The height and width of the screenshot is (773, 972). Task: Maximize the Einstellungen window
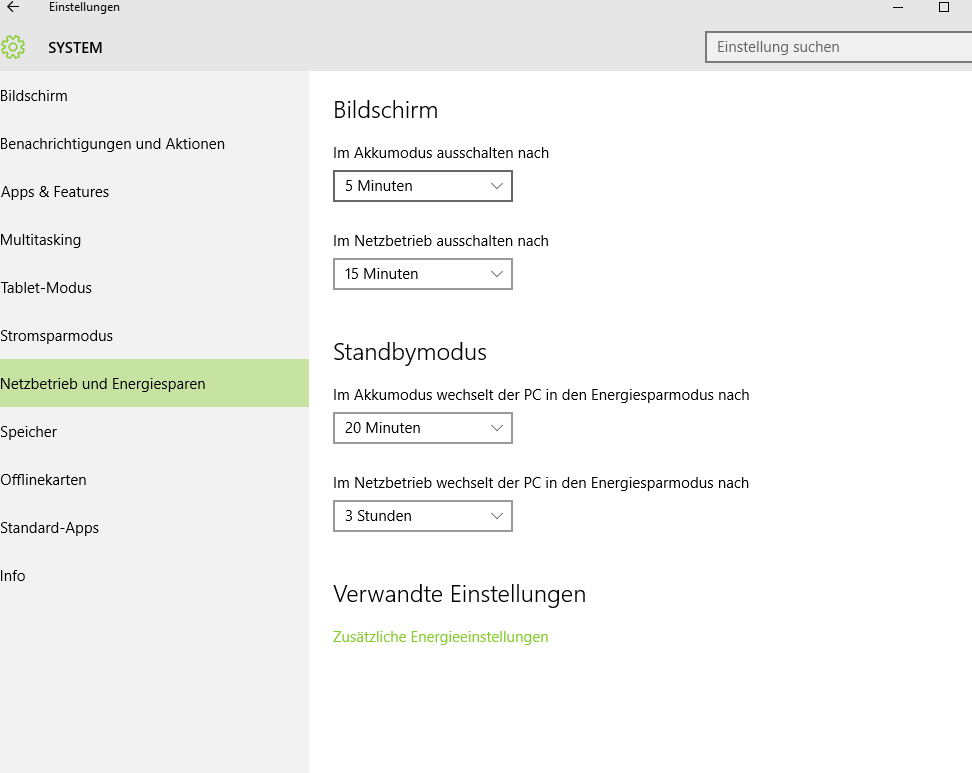[x=943, y=7]
